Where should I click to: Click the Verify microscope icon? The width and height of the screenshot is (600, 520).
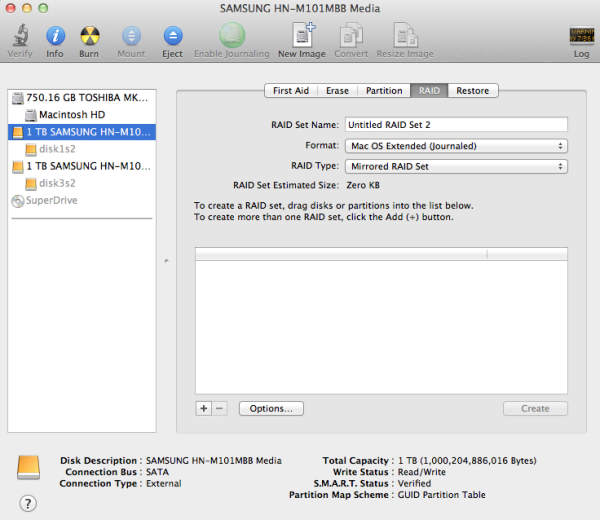[20, 35]
